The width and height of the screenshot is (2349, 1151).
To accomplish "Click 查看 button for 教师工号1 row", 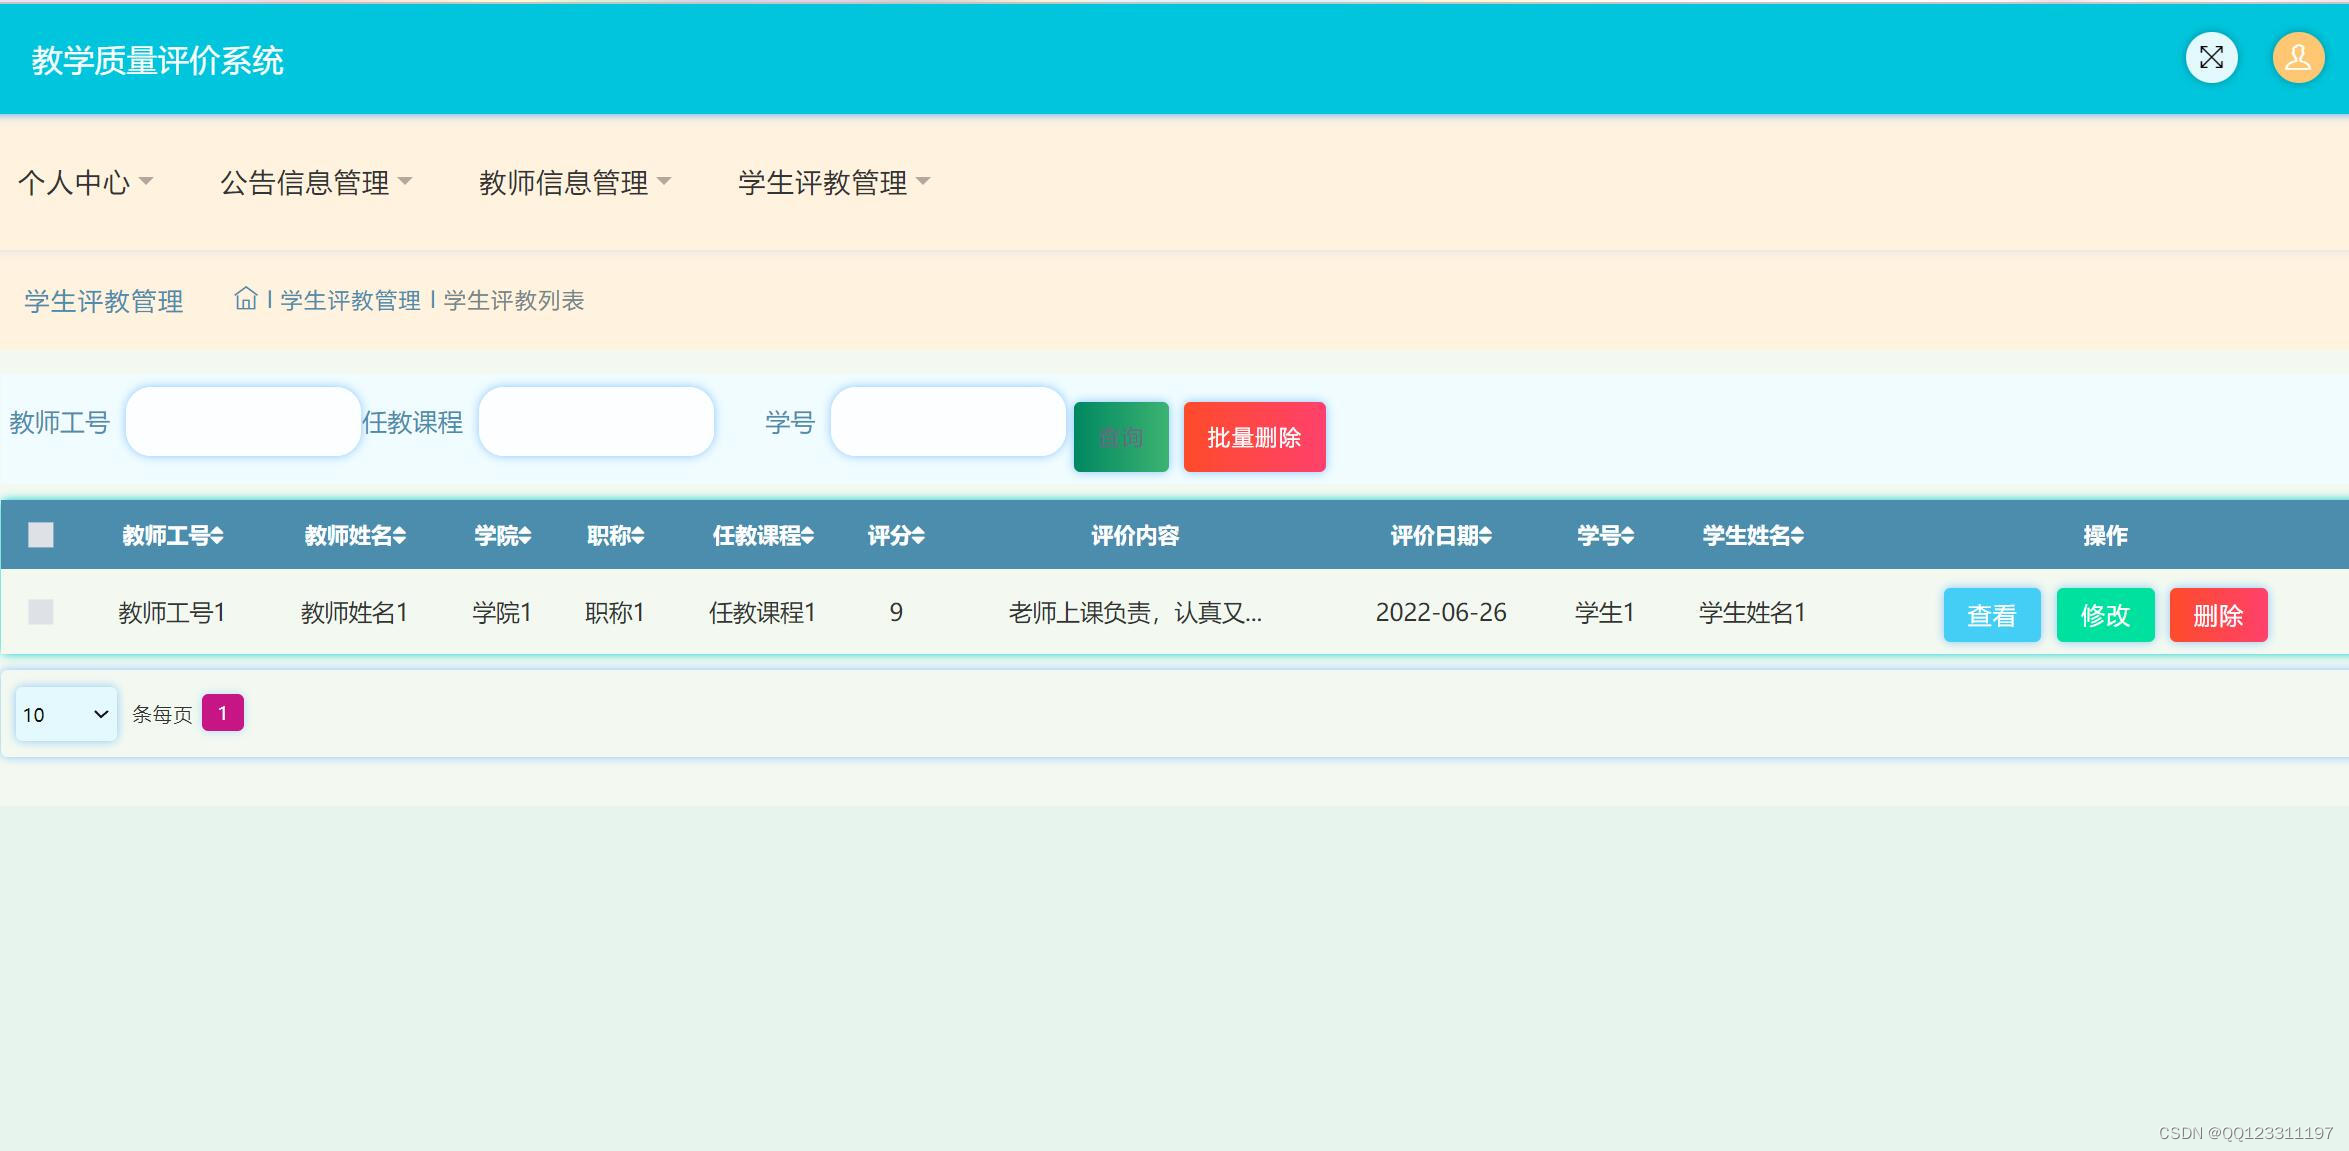I will click(x=1992, y=615).
